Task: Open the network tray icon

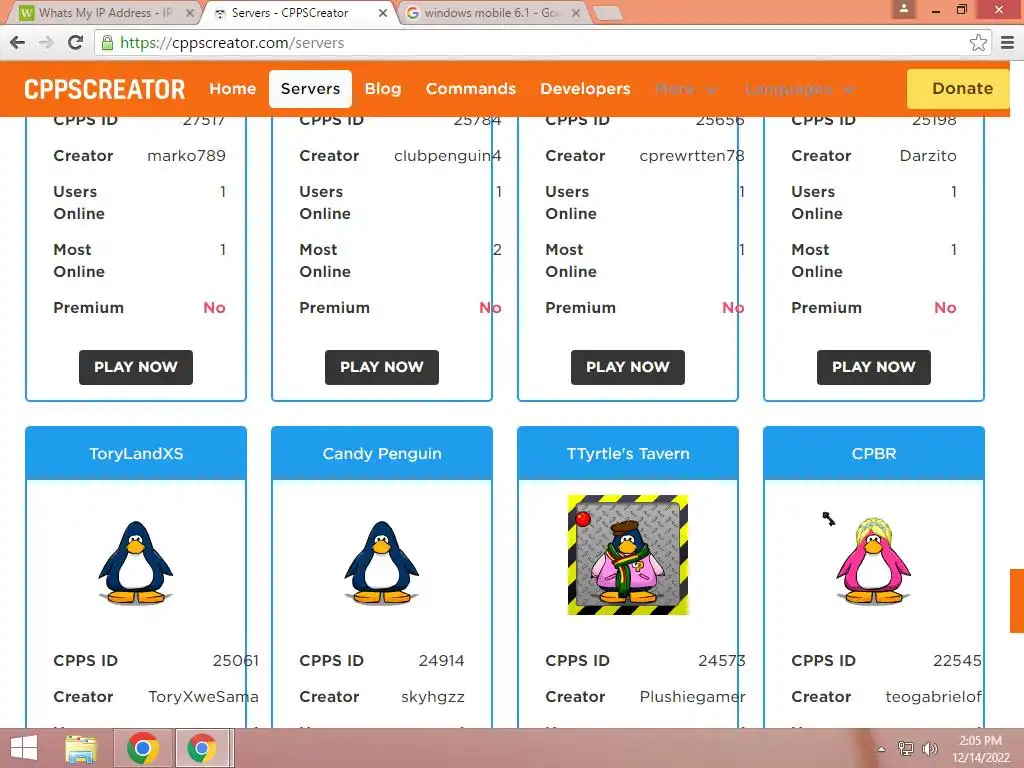Action: click(906, 749)
